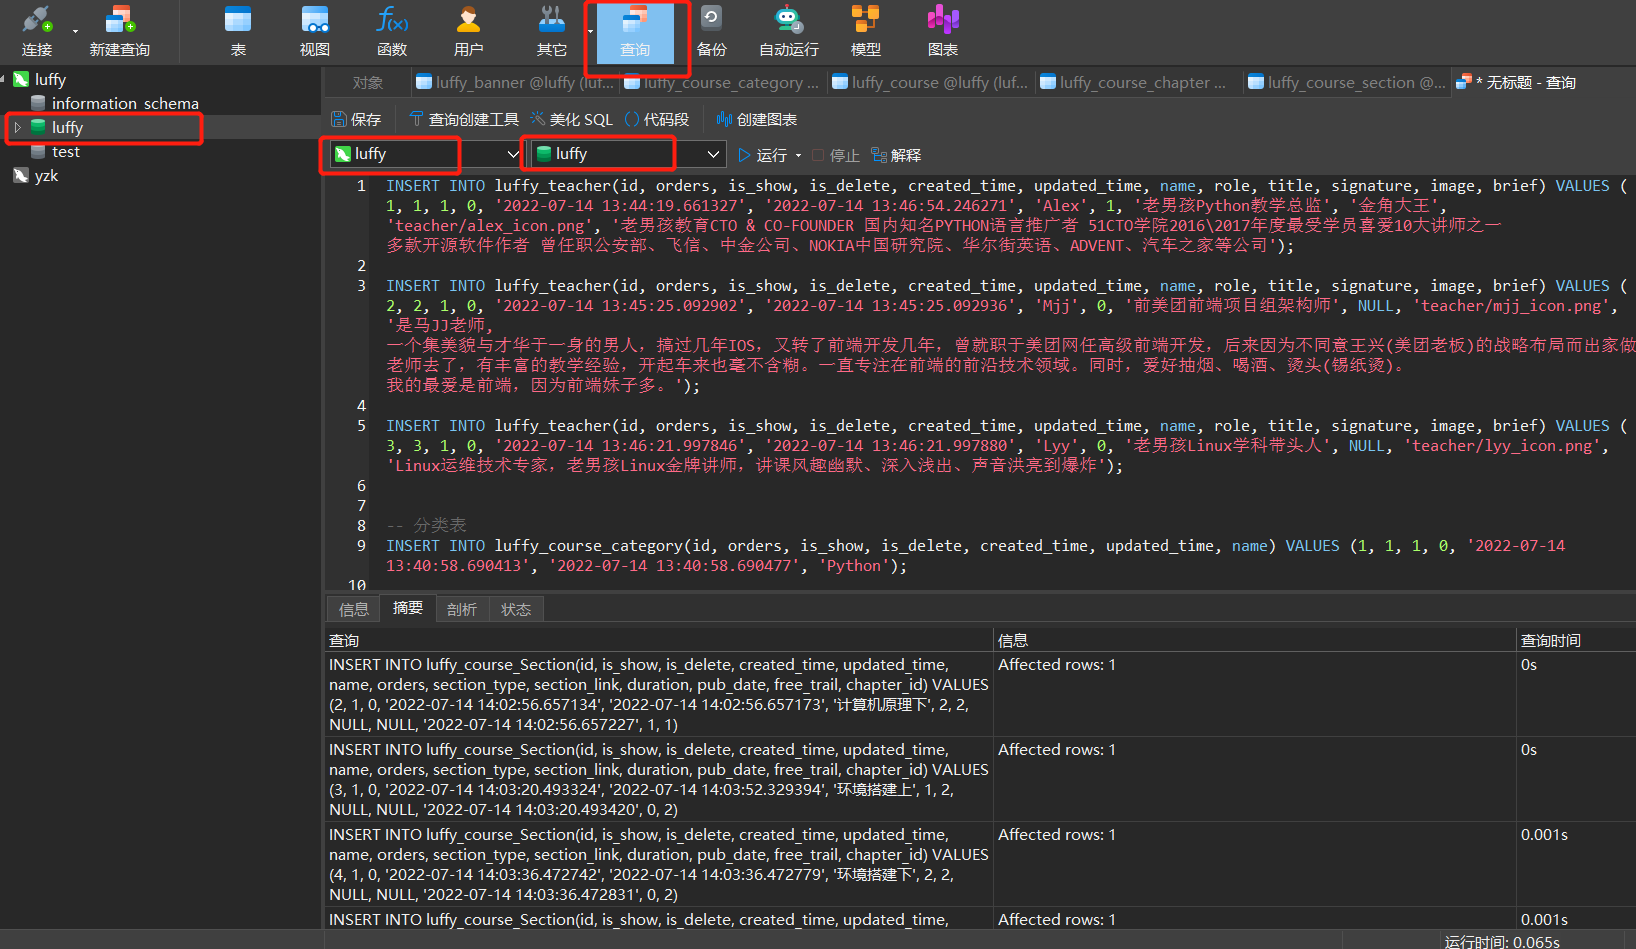
Task: Open the Summary (摘要) result tab
Action: [407, 608]
